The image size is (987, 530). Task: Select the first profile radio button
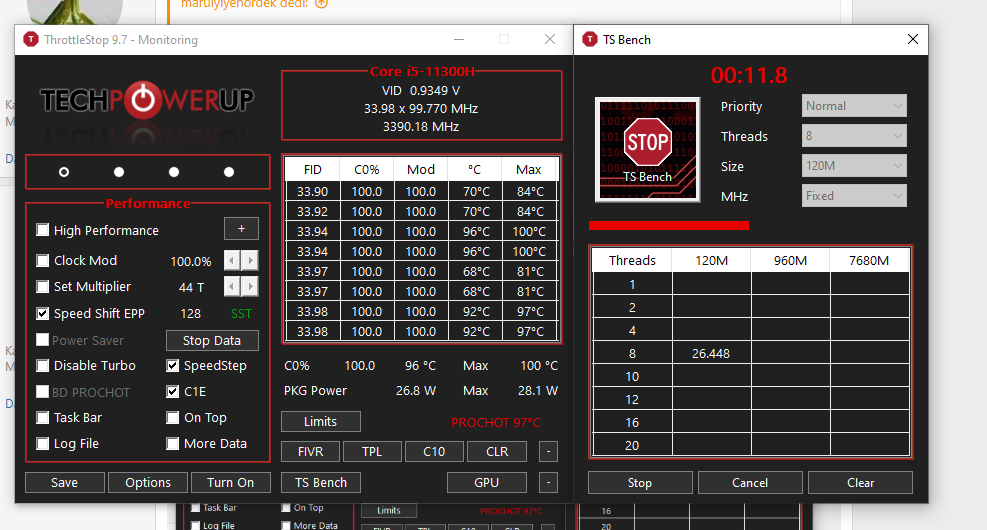pos(64,172)
